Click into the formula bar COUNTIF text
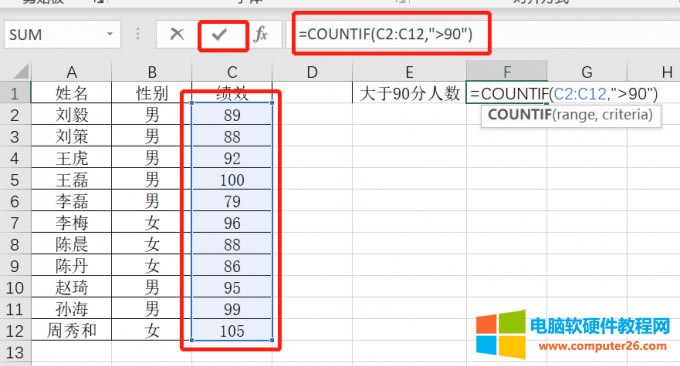This screenshot has height=366, width=680. click(386, 34)
